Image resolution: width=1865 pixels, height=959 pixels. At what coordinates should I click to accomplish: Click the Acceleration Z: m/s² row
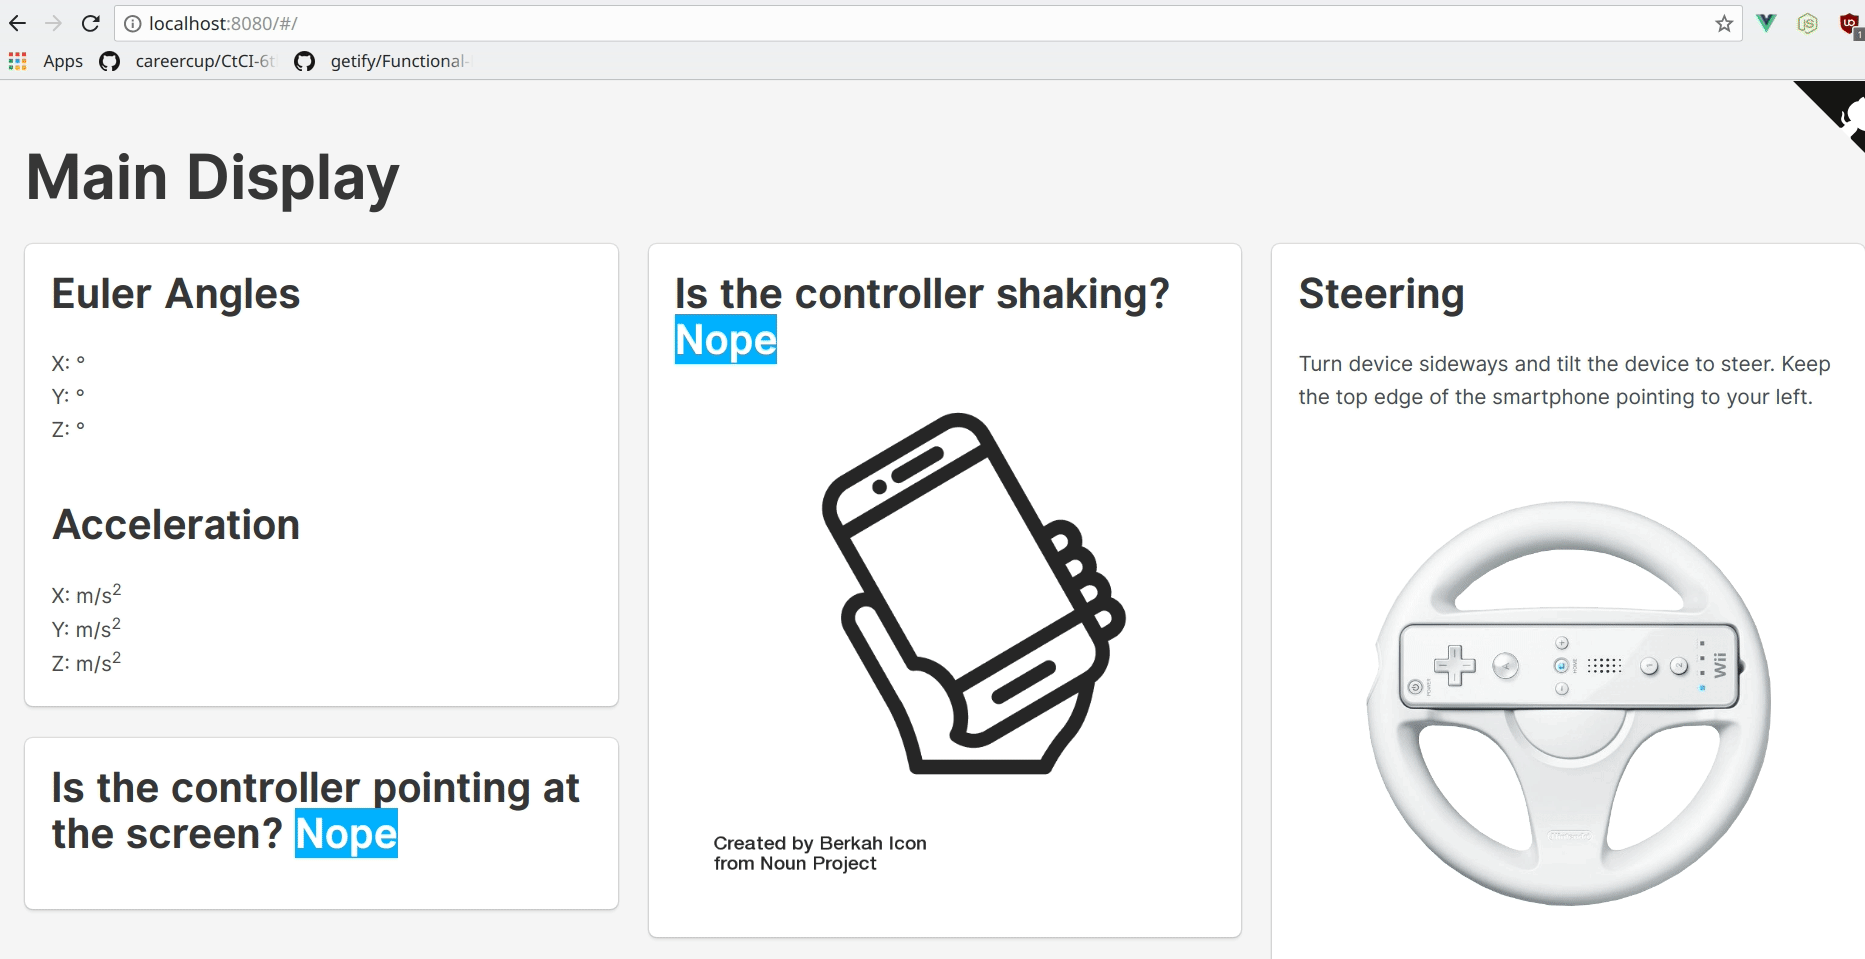pyautogui.click(x=87, y=662)
